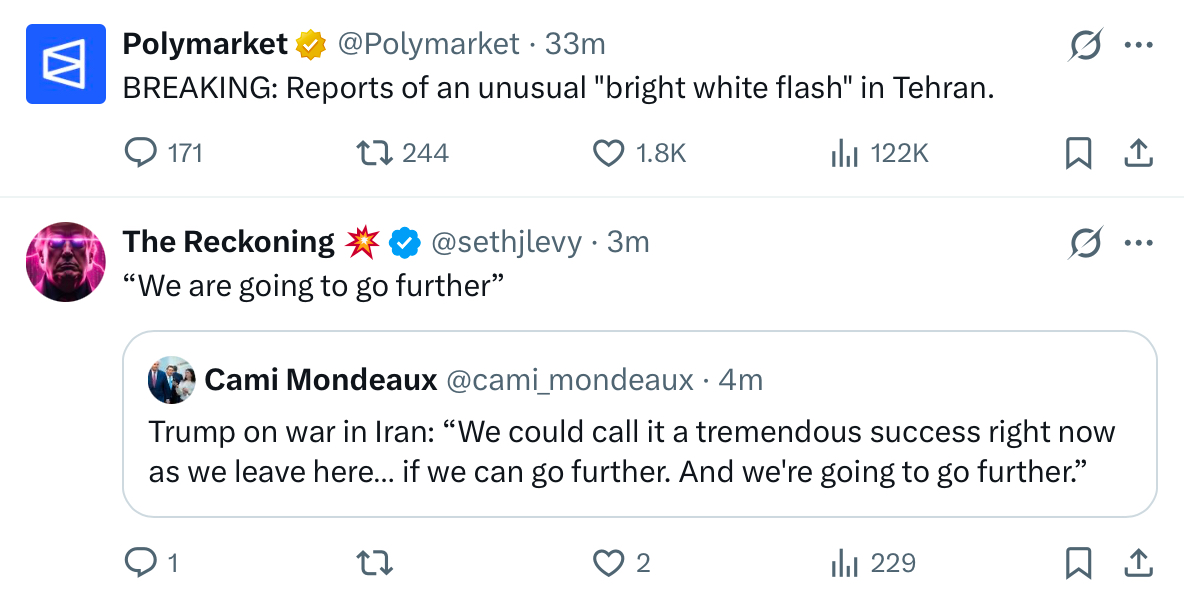1184x605 pixels.
Task: Bookmark The Reckoning's tweet
Action: [1078, 564]
